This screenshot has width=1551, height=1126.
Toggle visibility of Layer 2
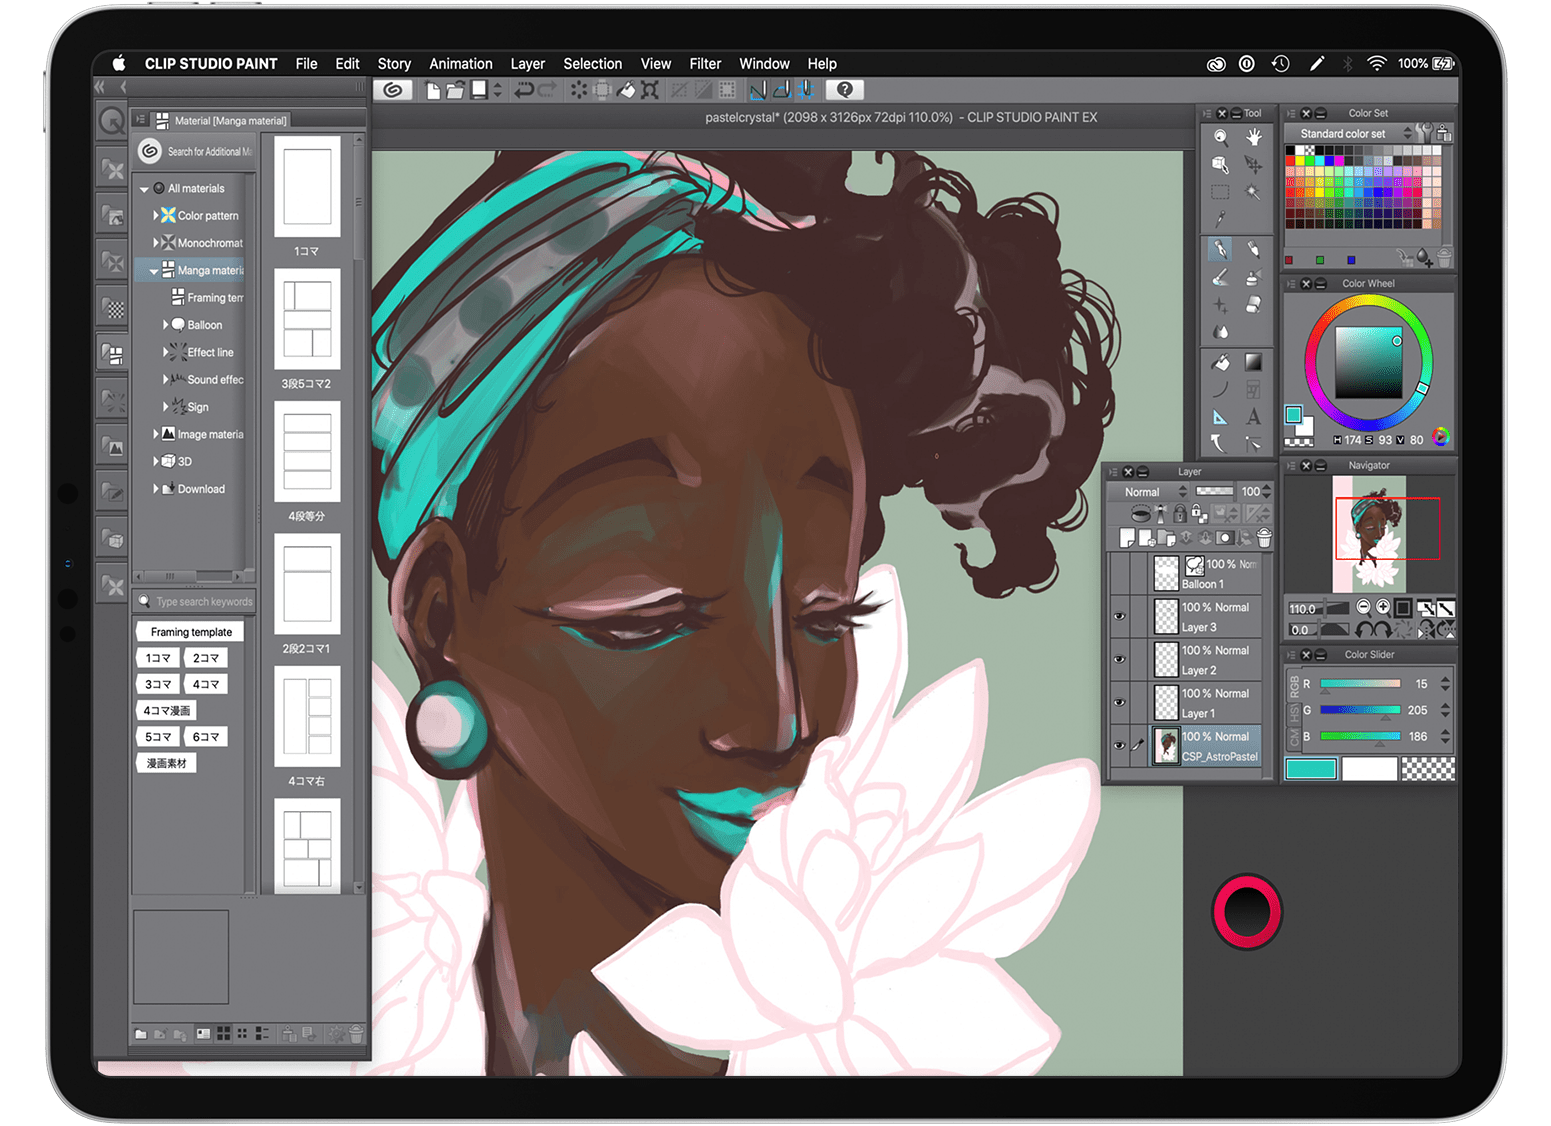point(1120,660)
